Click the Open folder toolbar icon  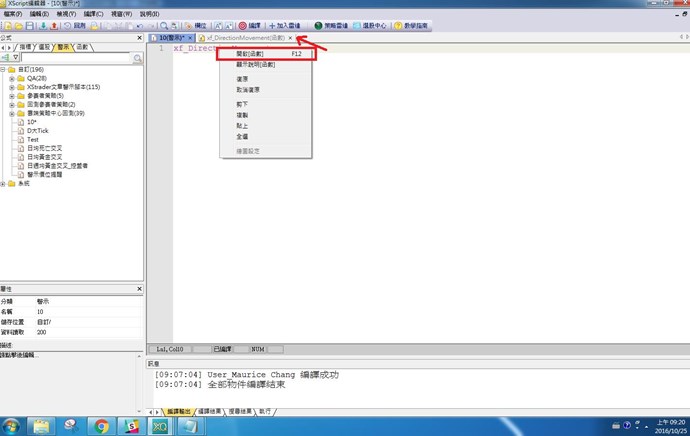click(19, 26)
